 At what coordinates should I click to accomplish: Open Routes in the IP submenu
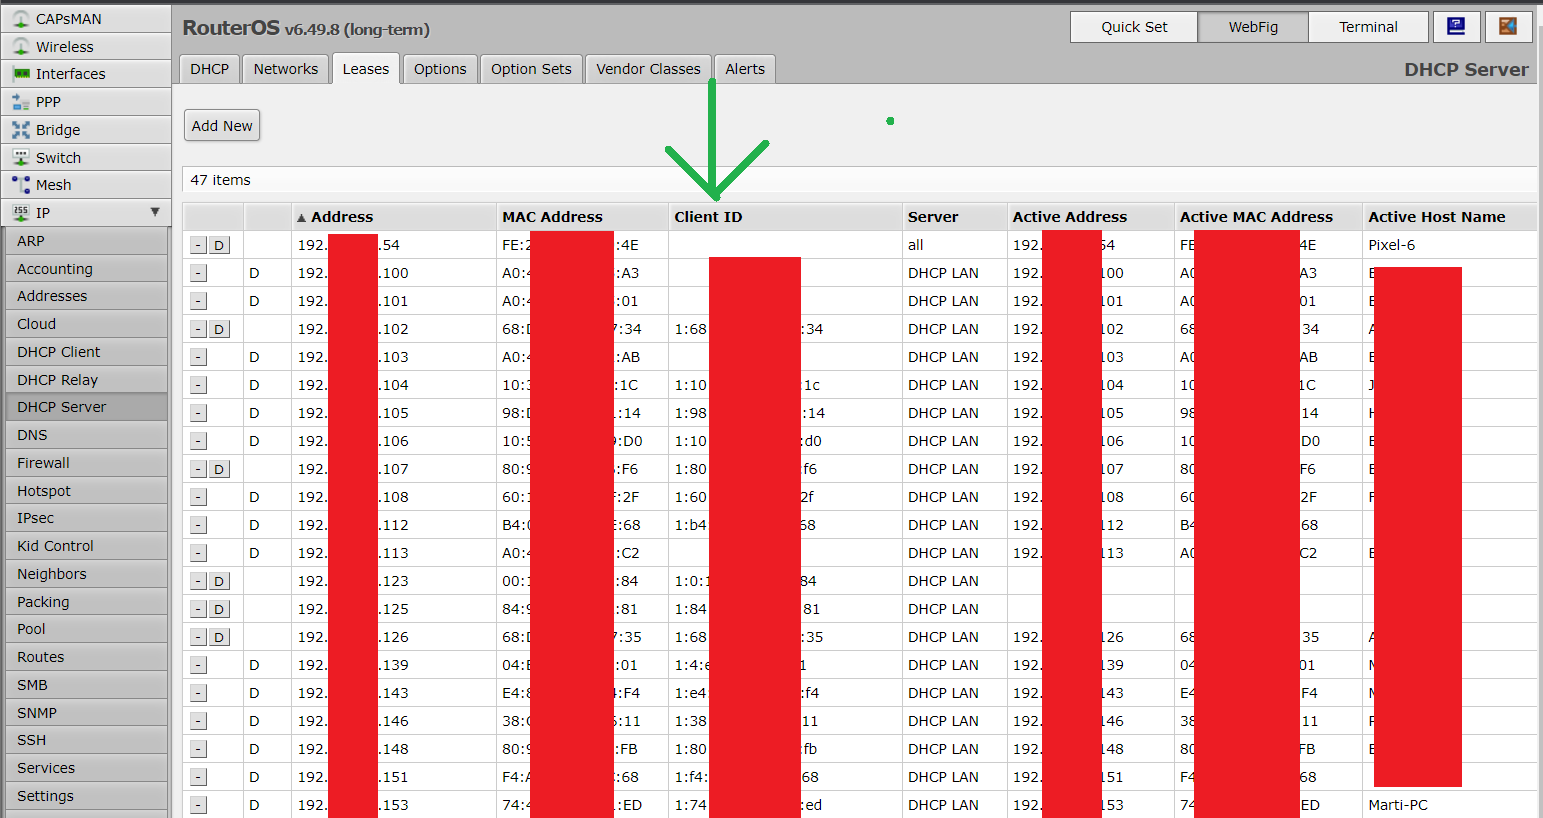coord(87,657)
